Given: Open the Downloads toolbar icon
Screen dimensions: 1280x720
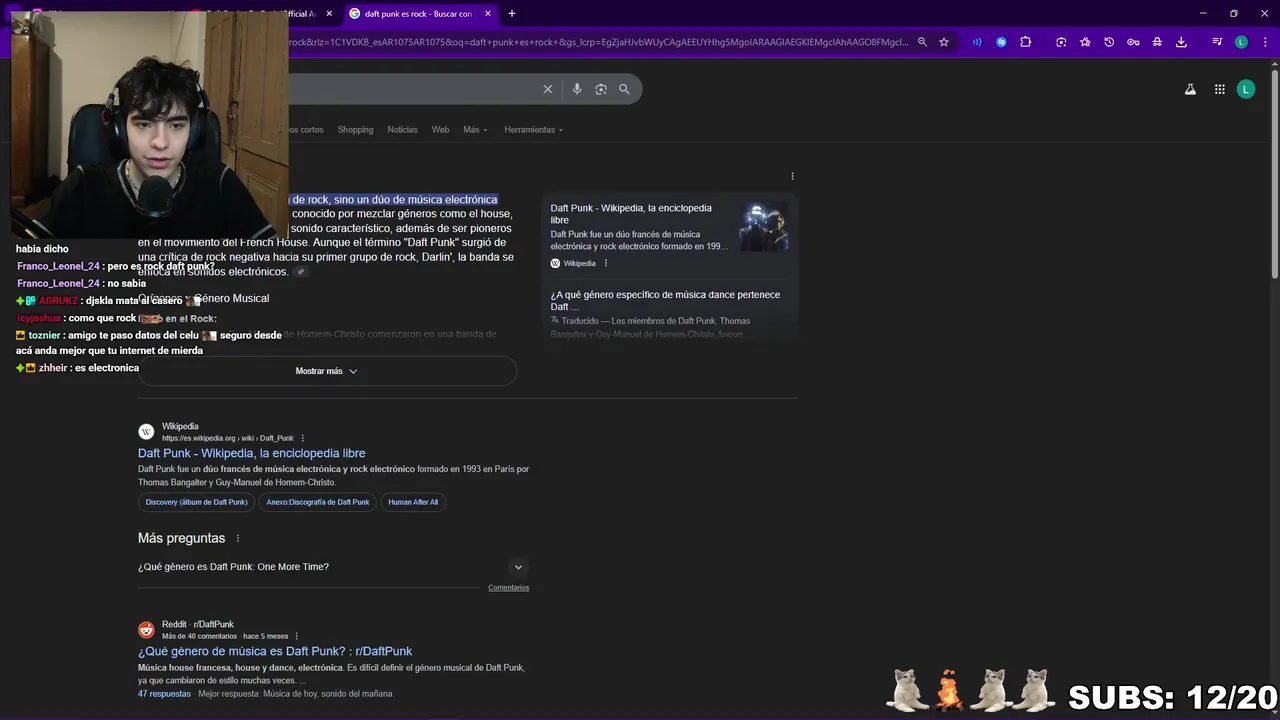Looking at the screenshot, I should tap(1181, 42).
